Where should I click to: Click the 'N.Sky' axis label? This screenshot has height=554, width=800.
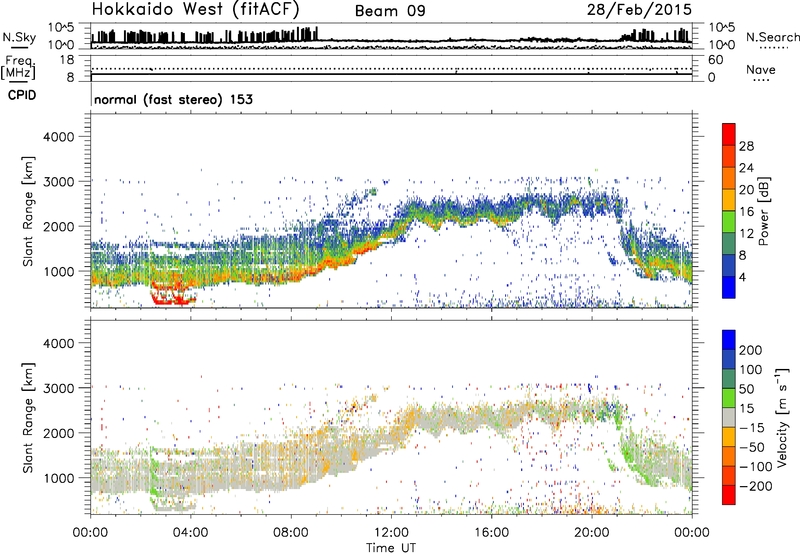tap(19, 38)
